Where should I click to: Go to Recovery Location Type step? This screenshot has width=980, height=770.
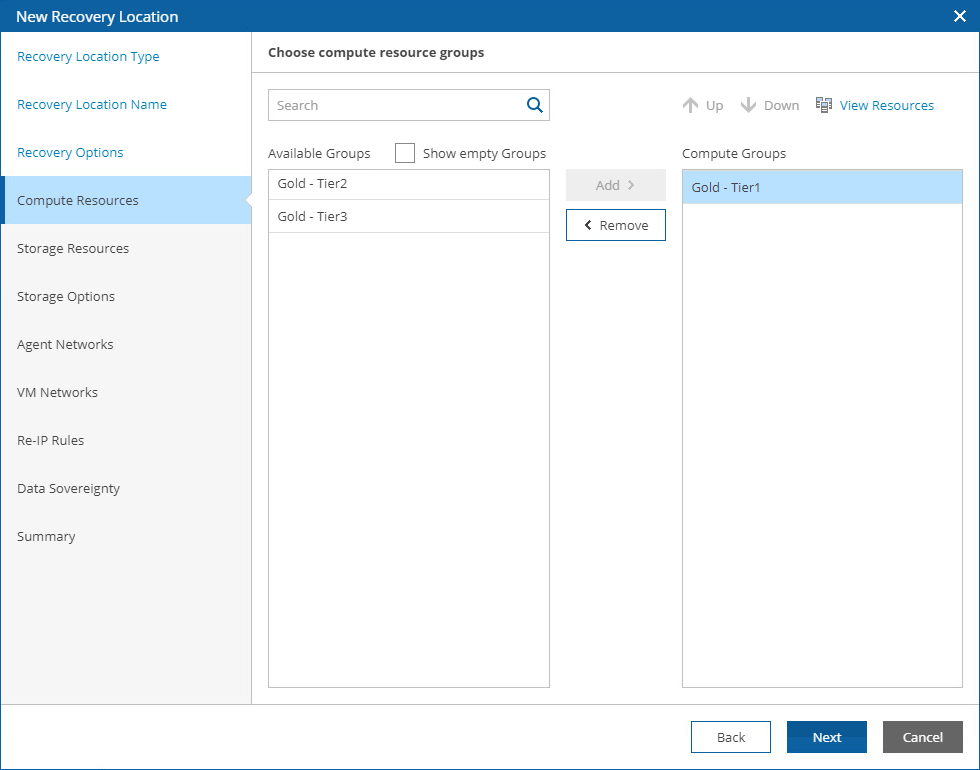tap(88, 57)
